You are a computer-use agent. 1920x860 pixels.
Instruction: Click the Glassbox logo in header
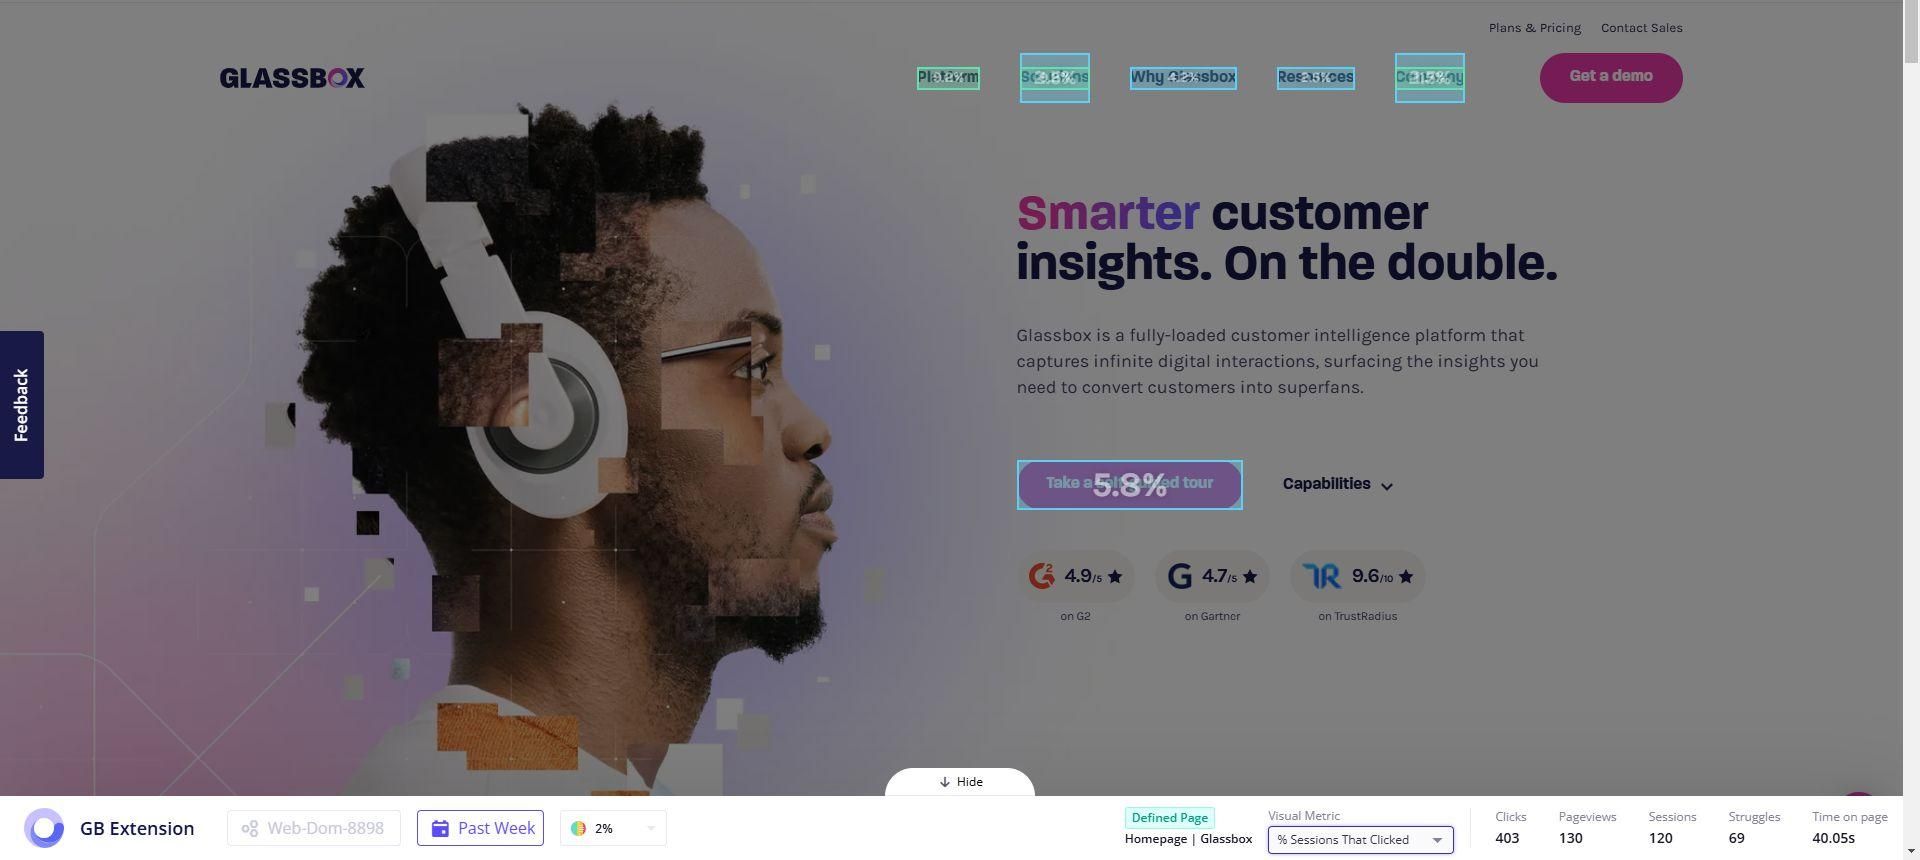tap(292, 78)
